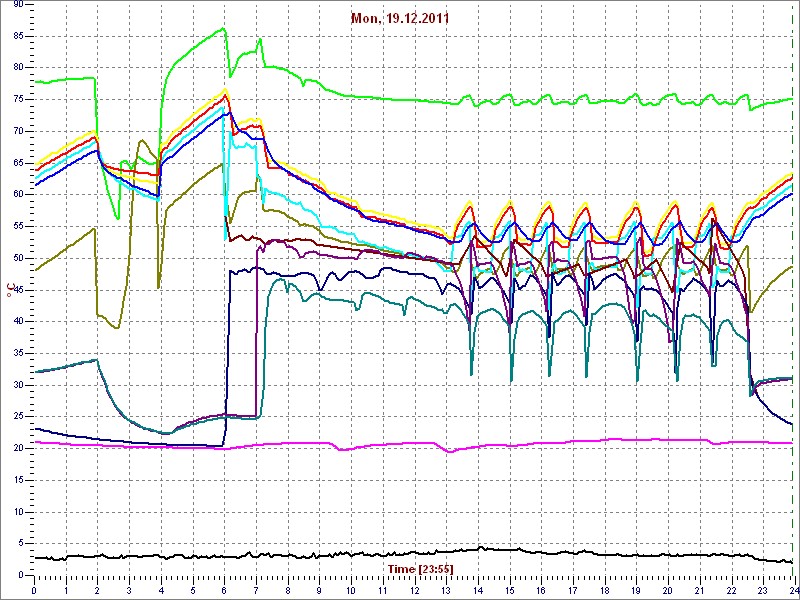Click the 35 tick on the temperature axis
Image resolution: width=800 pixels, height=600 pixels.
click(18, 353)
